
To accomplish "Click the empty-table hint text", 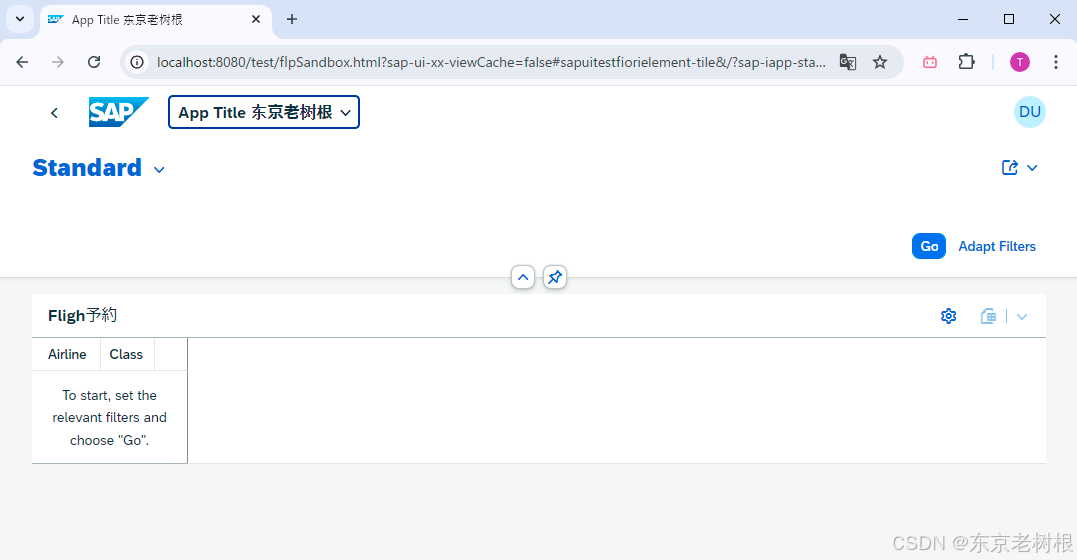I will click(x=109, y=418).
